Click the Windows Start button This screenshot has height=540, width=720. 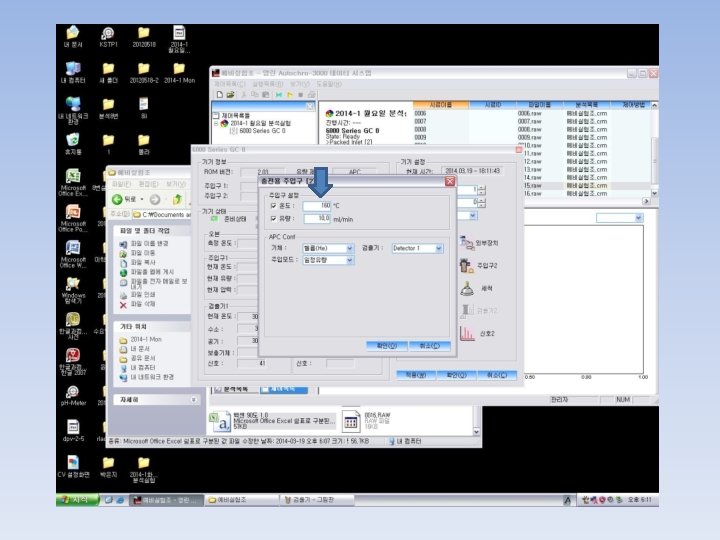(x=77, y=500)
